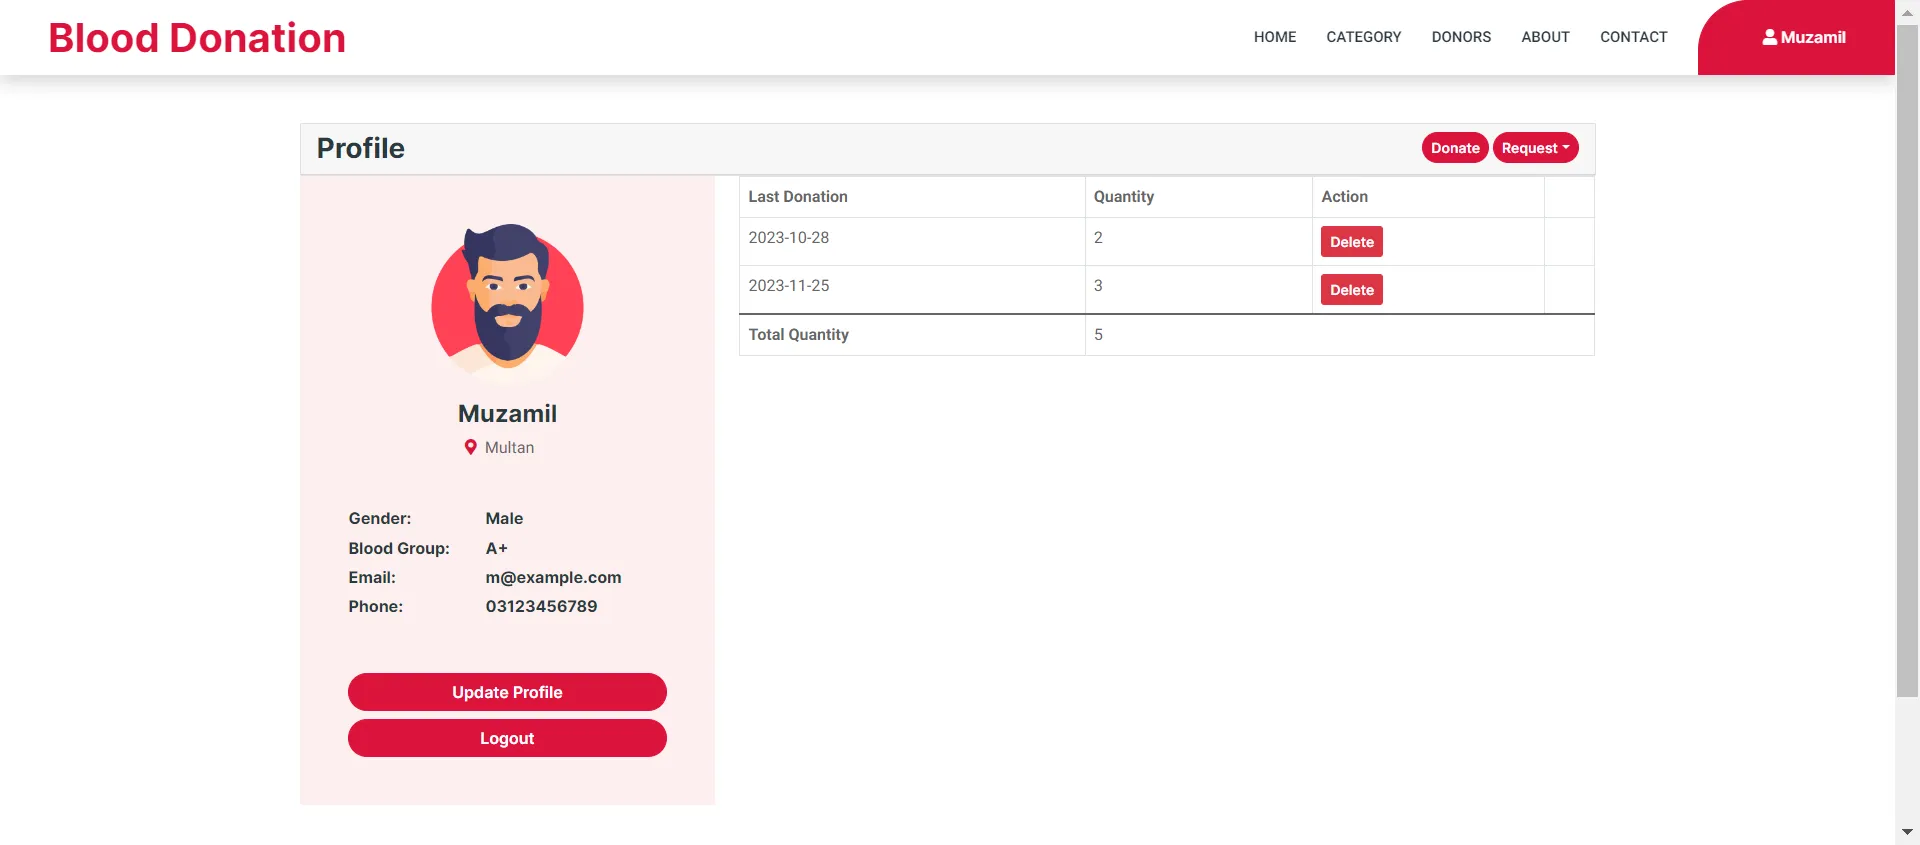The height and width of the screenshot is (845, 1920).
Task: Click the user icon beside Muzamil
Action: click(1769, 37)
